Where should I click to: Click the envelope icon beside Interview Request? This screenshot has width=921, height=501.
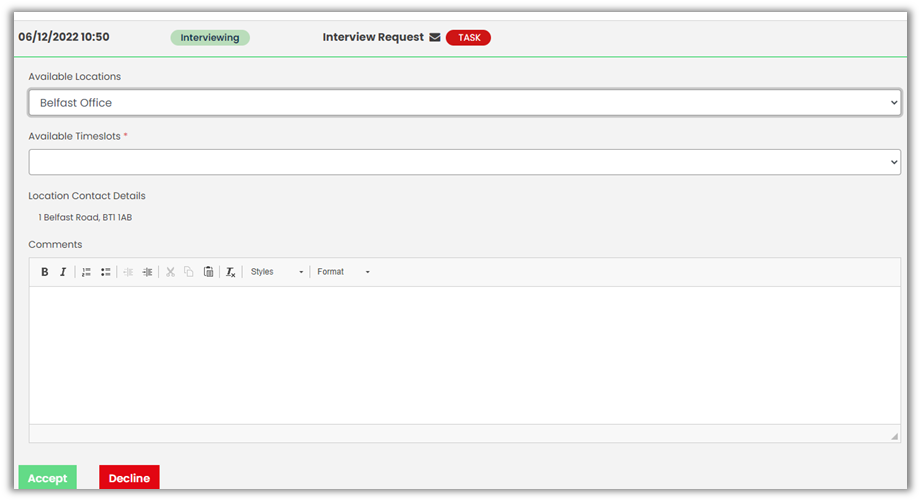(x=435, y=38)
